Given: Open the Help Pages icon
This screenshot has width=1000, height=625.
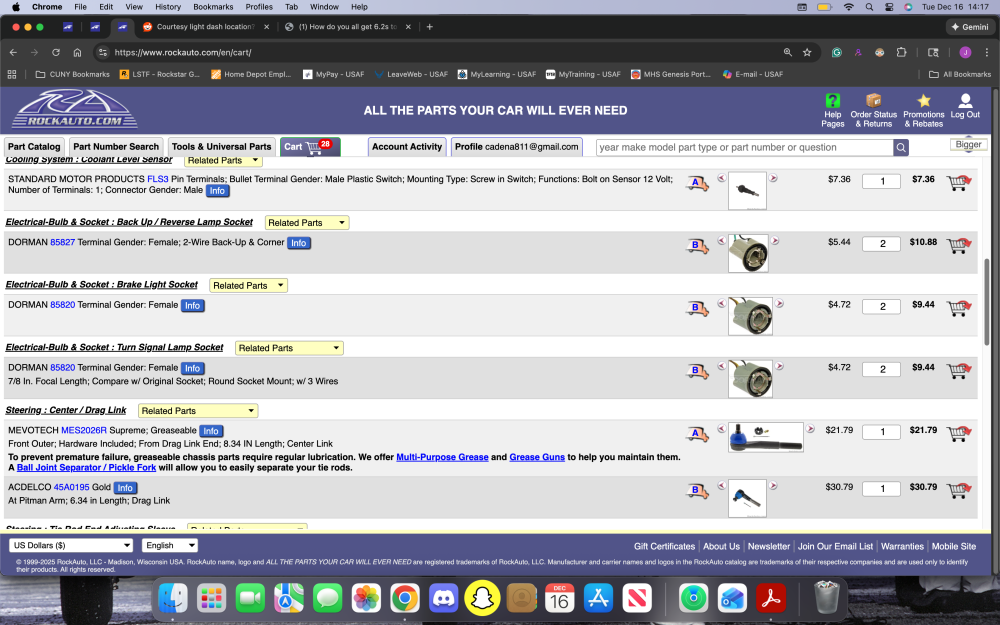Looking at the screenshot, I should [832, 110].
